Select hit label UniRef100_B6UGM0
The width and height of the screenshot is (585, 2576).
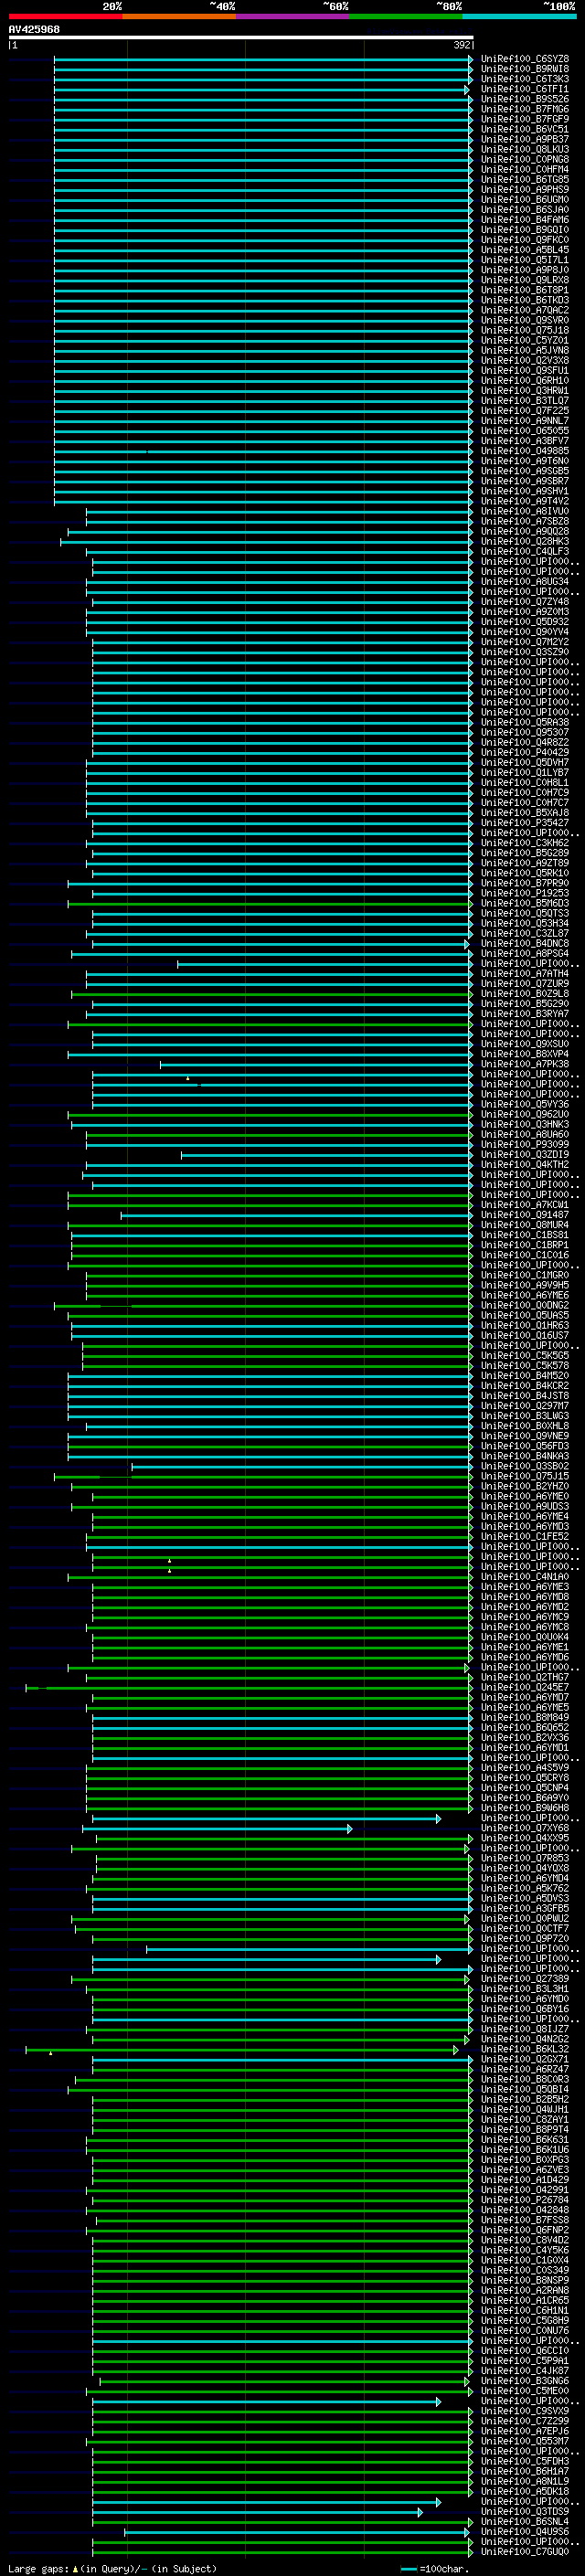[525, 199]
